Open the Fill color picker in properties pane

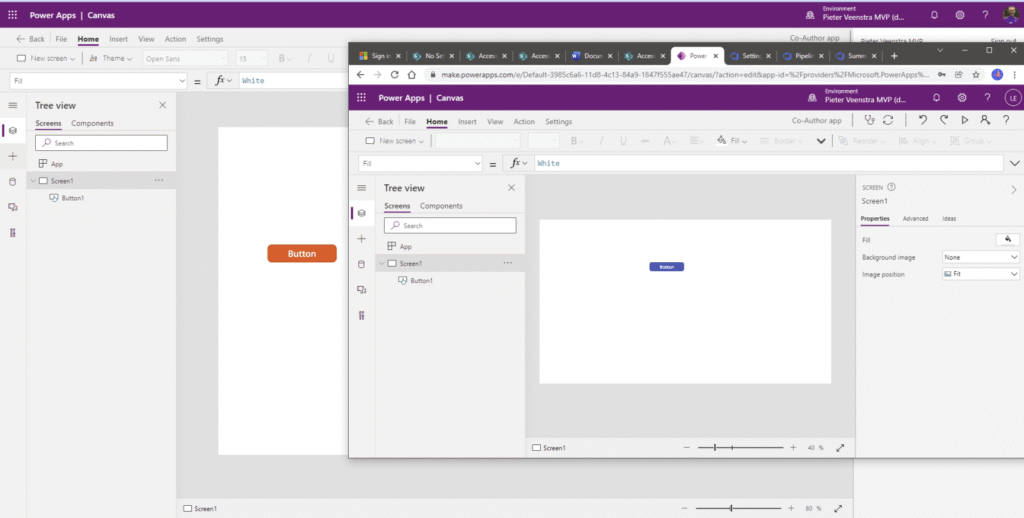1008,240
